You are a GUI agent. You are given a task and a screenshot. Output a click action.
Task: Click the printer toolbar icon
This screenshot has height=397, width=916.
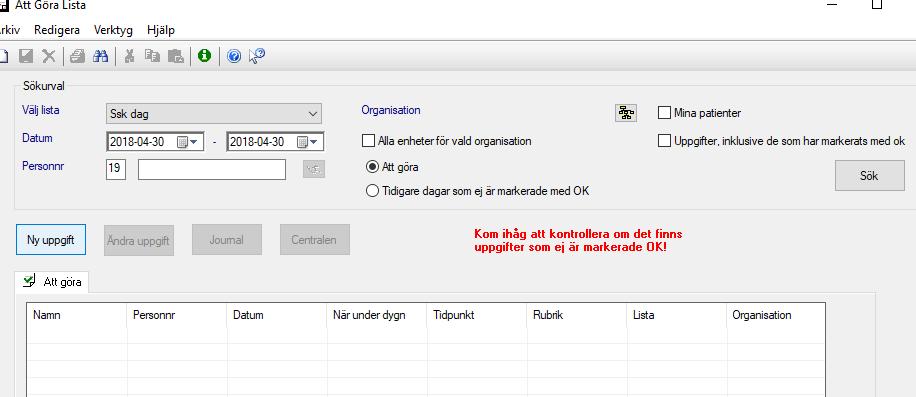[78, 56]
